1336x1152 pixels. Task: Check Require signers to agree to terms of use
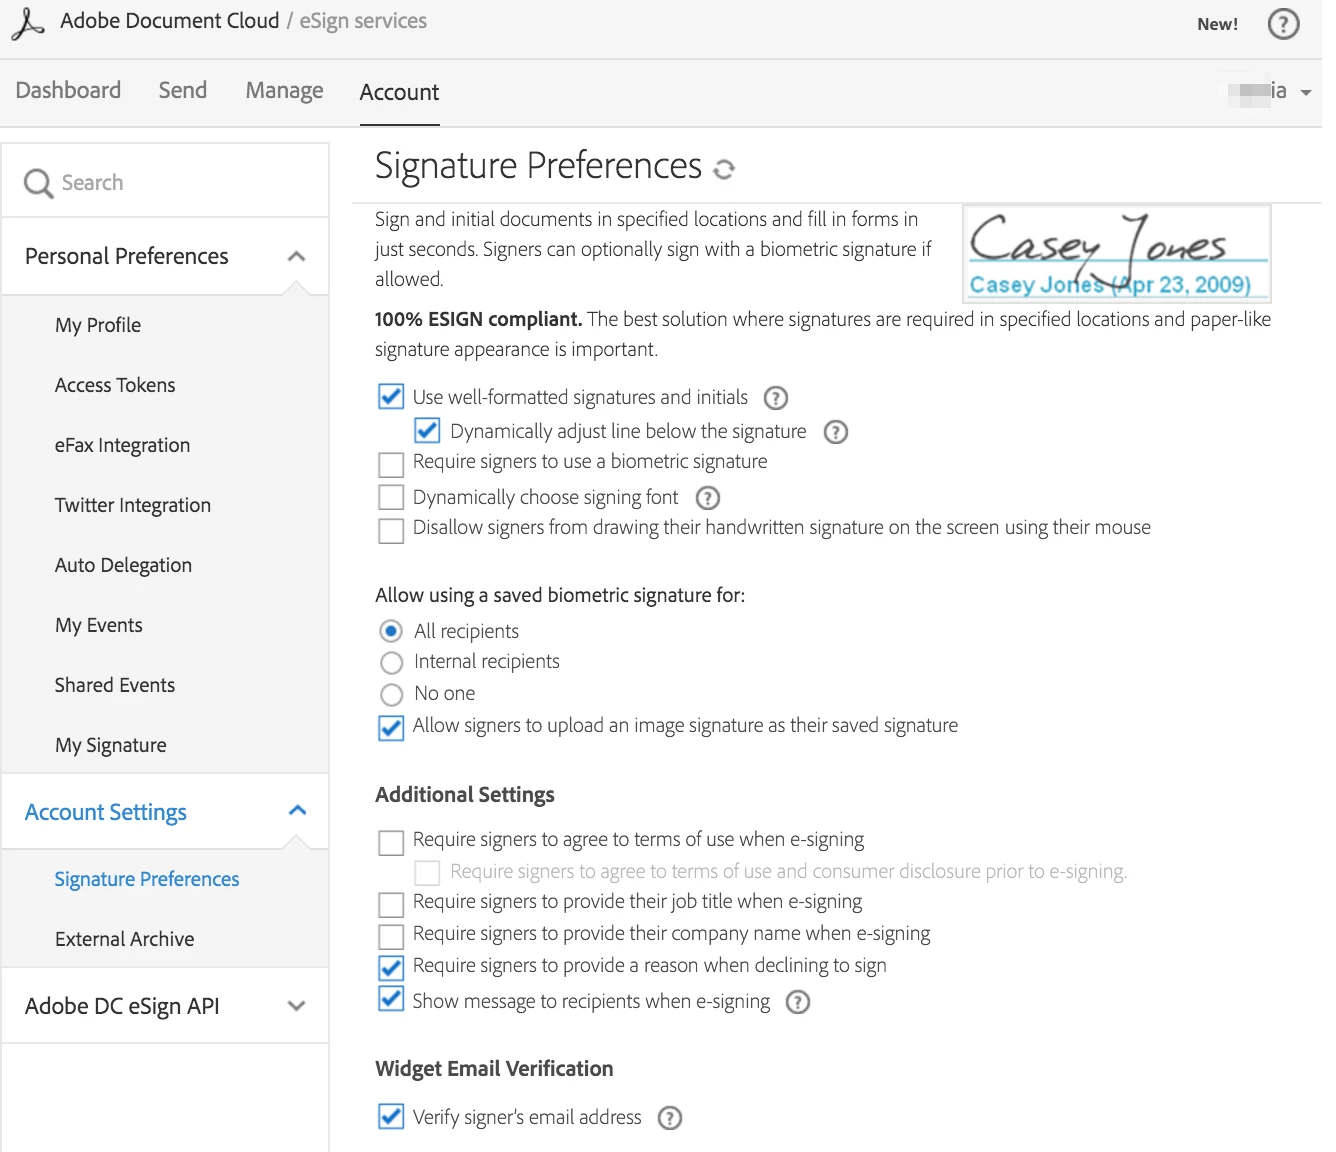(391, 842)
